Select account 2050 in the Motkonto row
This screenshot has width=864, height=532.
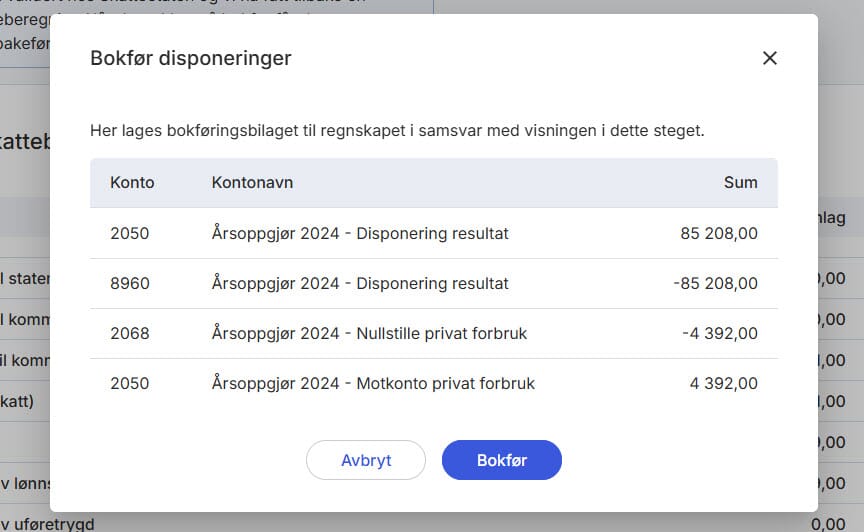click(x=130, y=384)
